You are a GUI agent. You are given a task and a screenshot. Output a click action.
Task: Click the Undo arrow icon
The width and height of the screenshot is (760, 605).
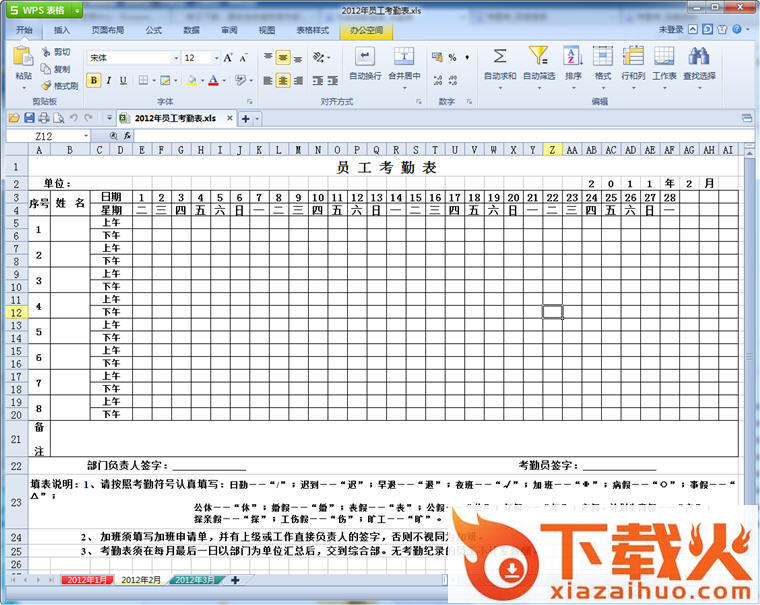[x=74, y=118]
